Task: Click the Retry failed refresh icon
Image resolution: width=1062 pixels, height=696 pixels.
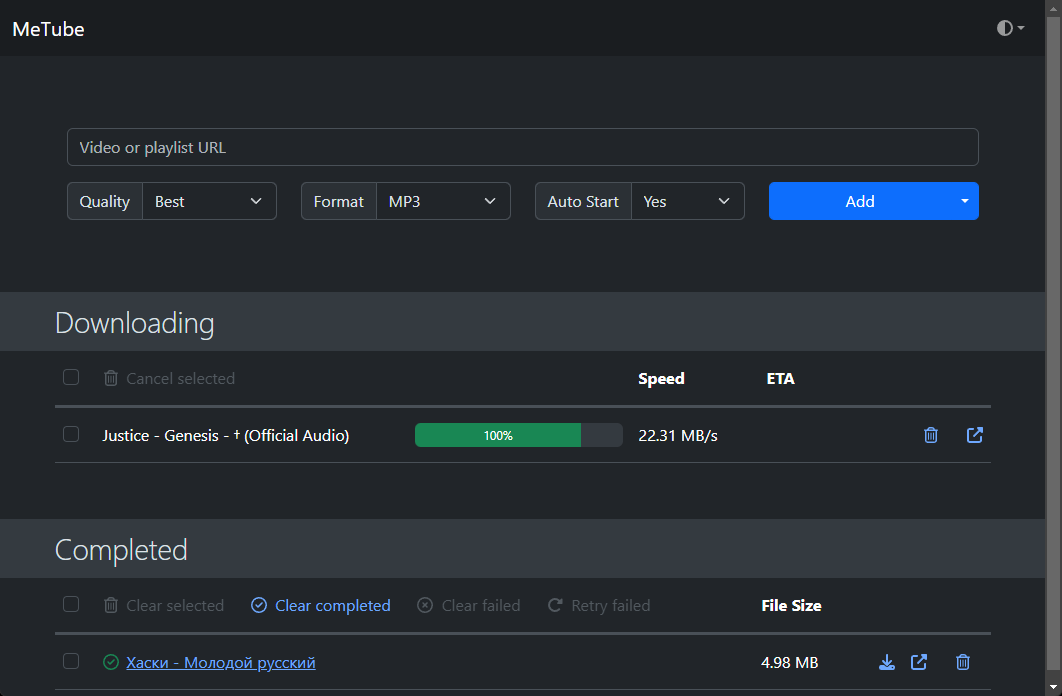Action: [x=556, y=605]
